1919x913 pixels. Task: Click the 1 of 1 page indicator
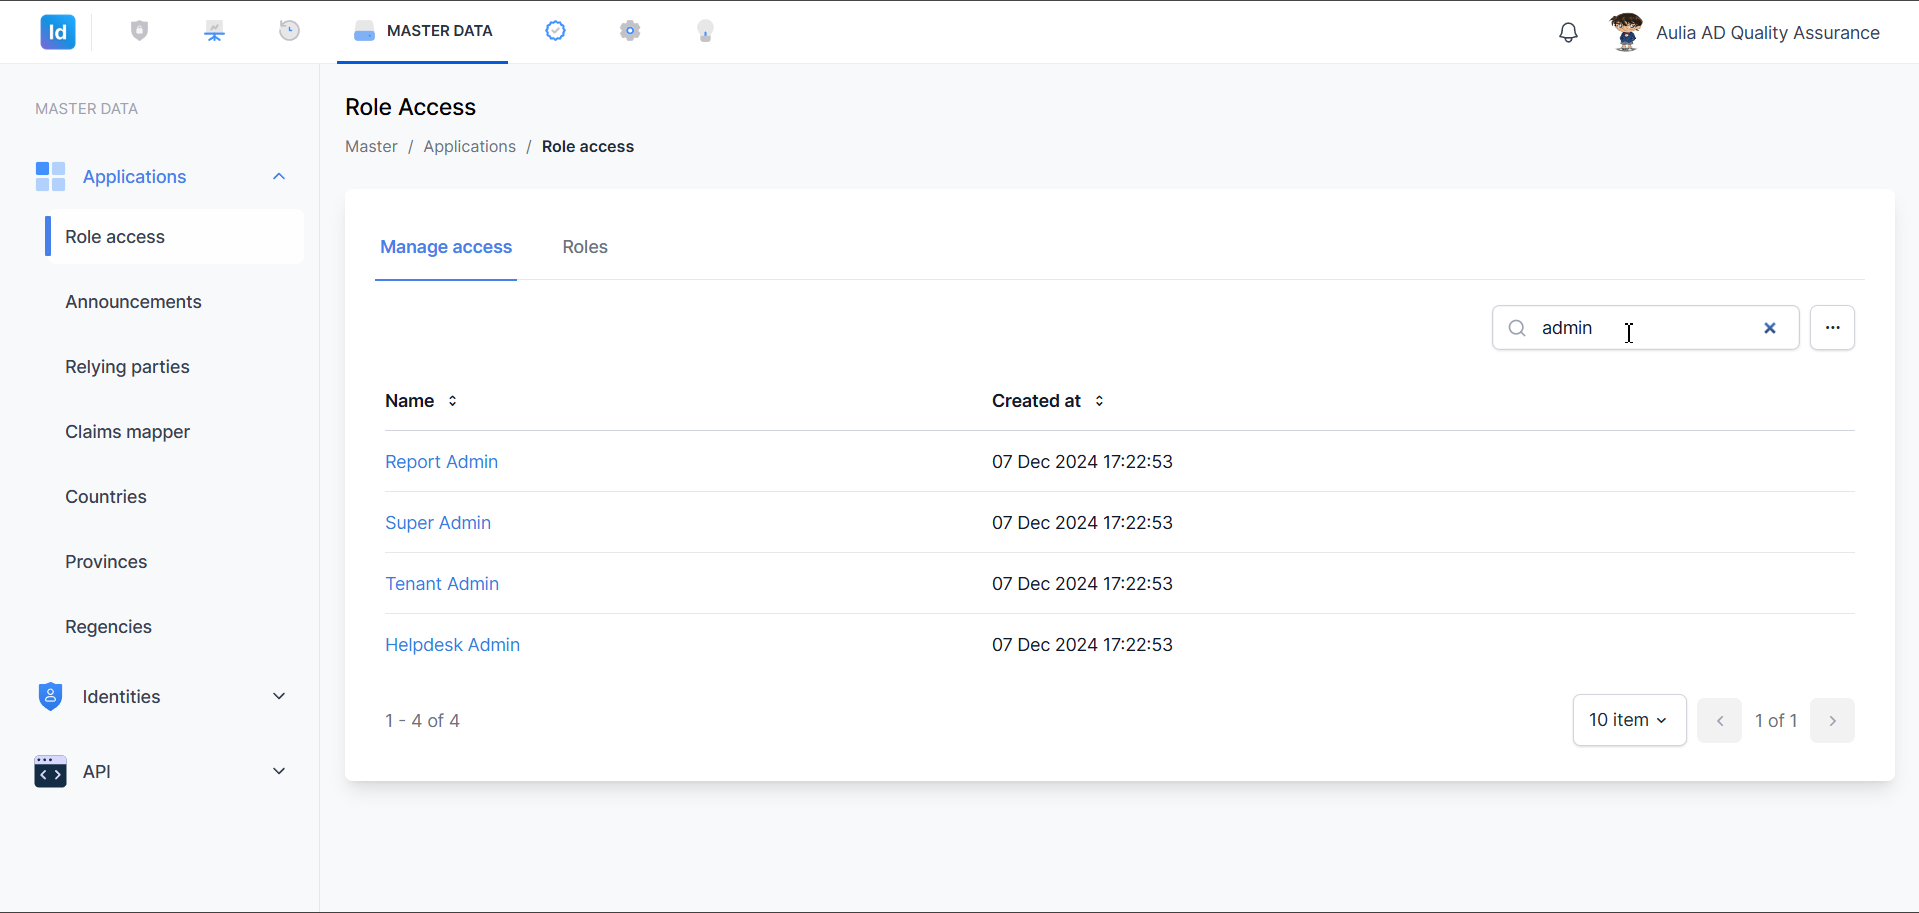click(x=1776, y=720)
